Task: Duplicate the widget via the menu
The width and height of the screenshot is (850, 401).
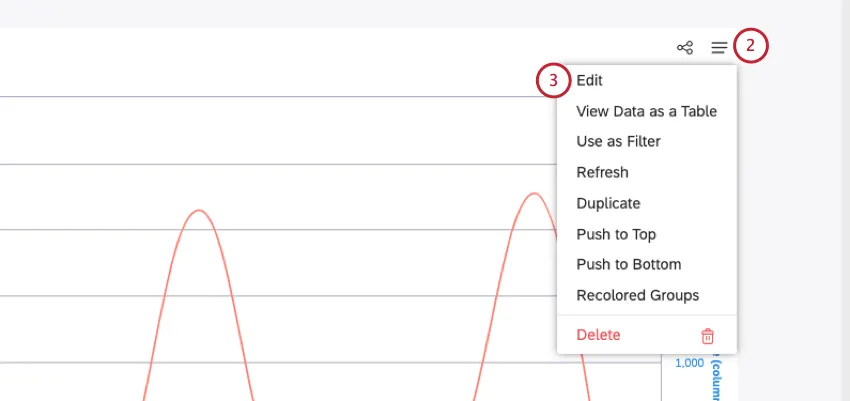Action: (608, 203)
